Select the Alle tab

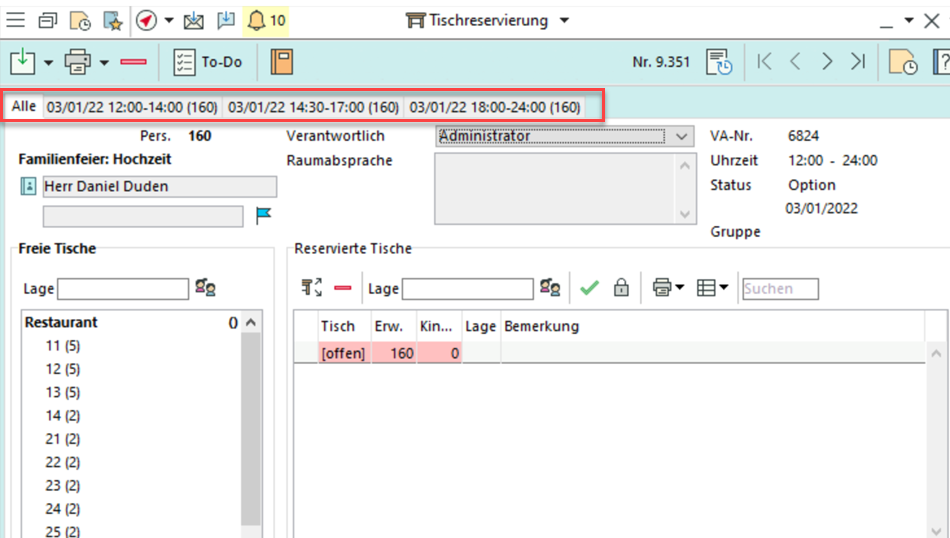click(24, 107)
